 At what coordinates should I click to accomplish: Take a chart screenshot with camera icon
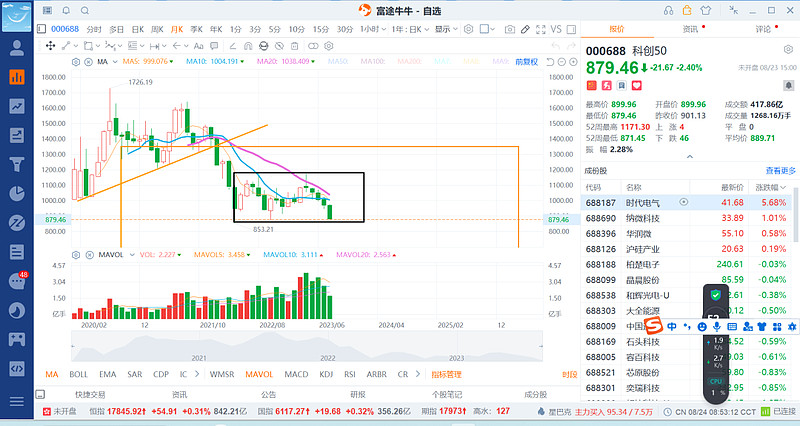coord(509,30)
